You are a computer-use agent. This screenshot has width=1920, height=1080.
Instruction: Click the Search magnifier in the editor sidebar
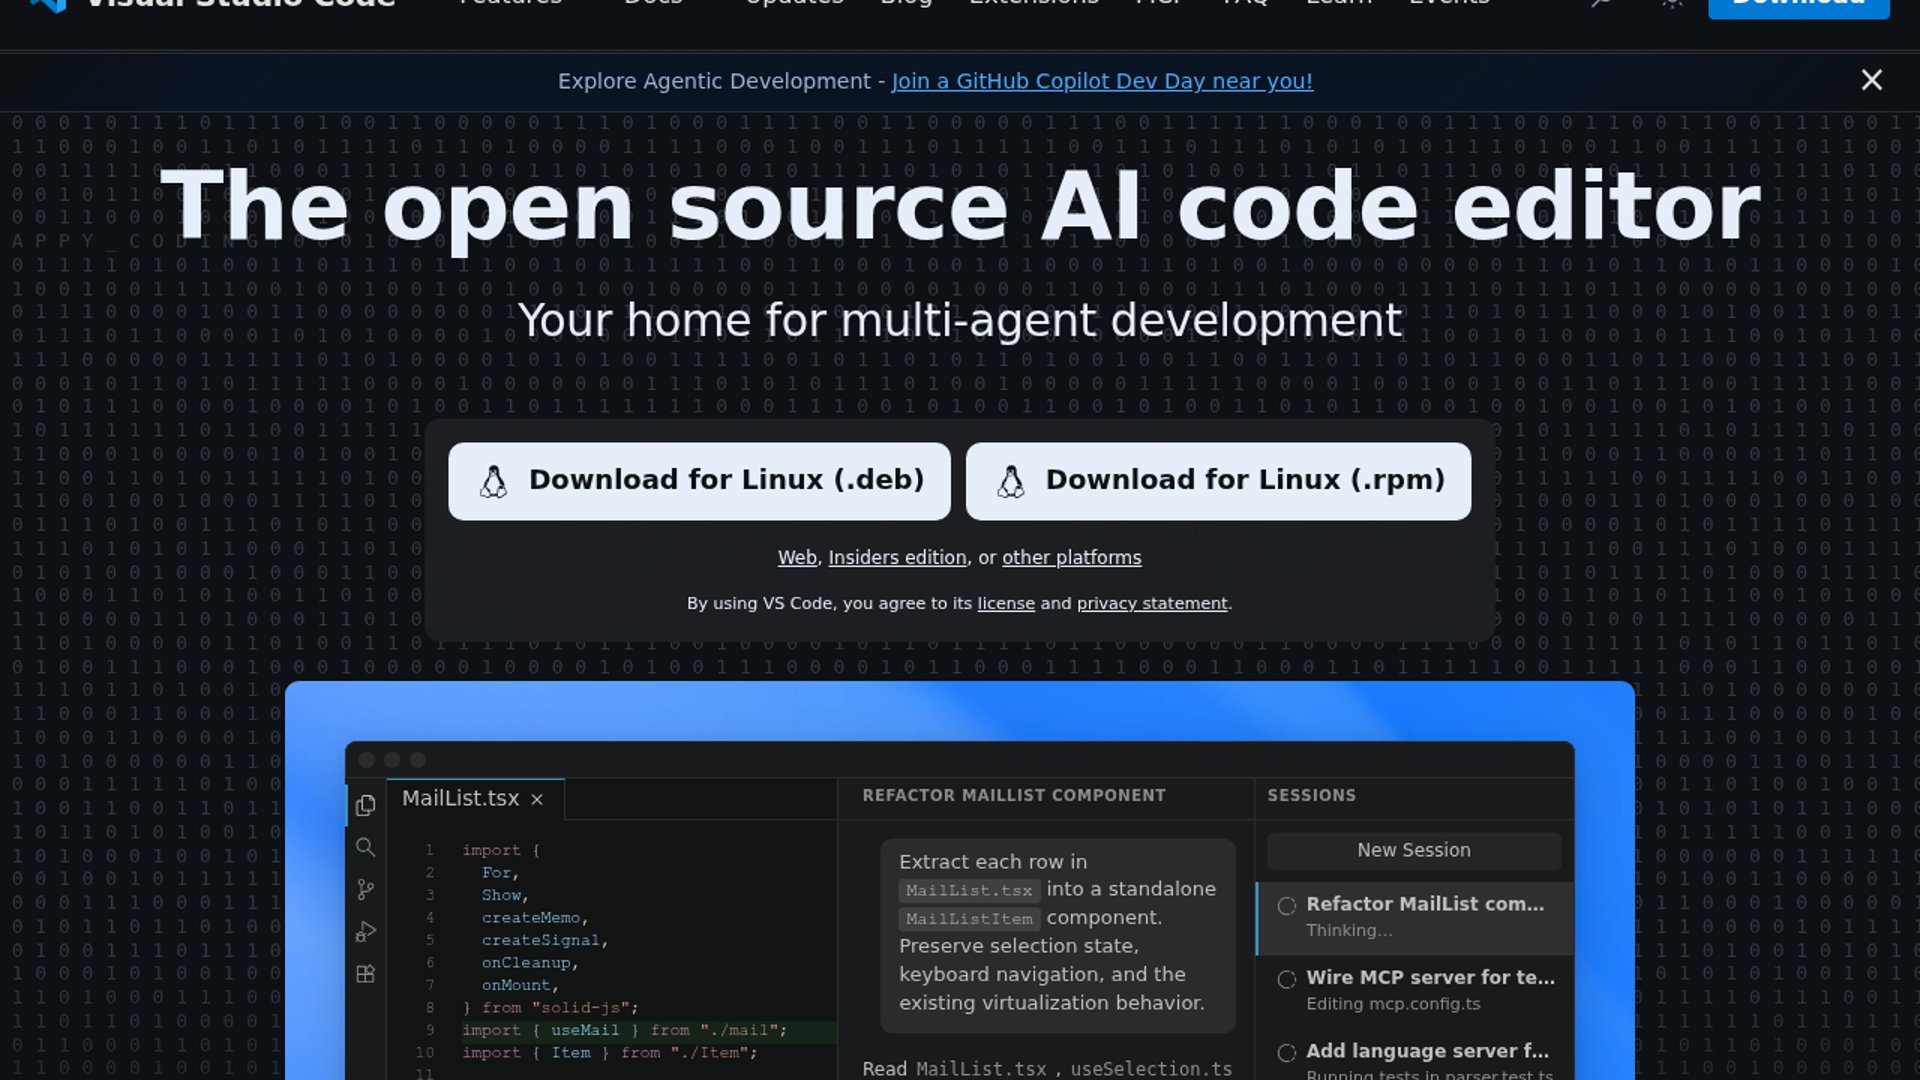pyautogui.click(x=366, y=848)
